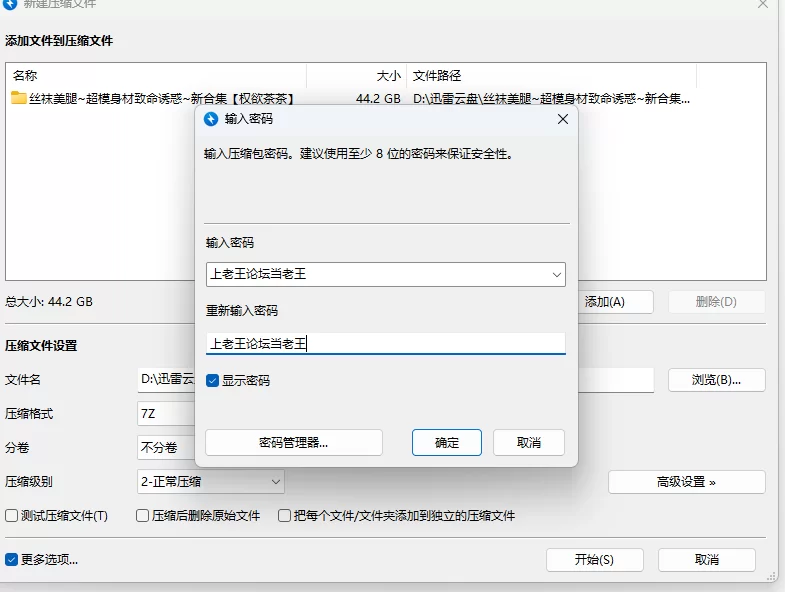The height and width of the screenshot is (592, 785).
Task: Select the yellow folder icon in the file list
Action: [18, 98]
